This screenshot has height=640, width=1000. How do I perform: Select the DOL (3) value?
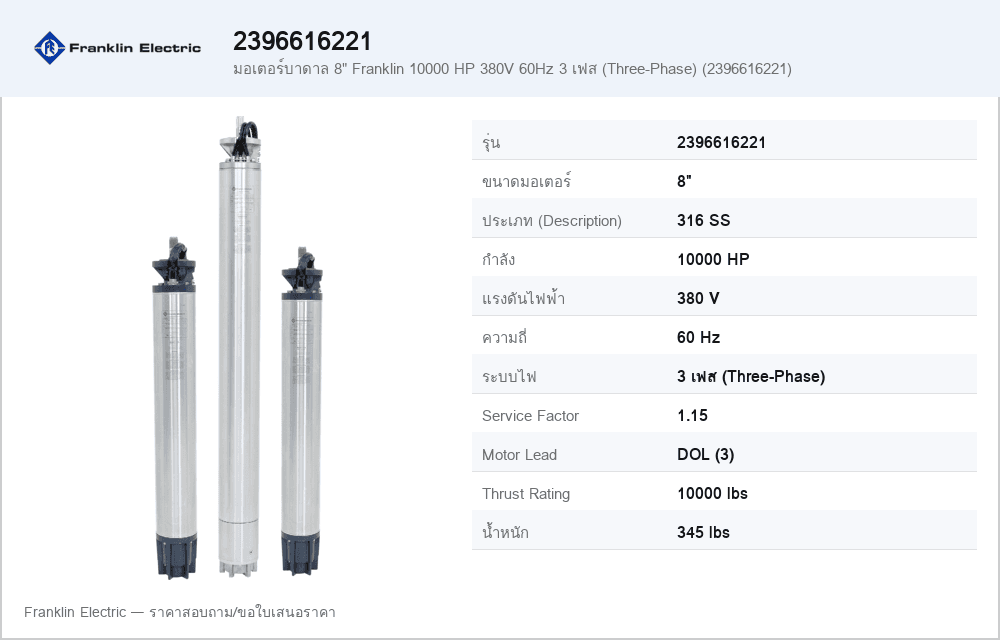706,455
